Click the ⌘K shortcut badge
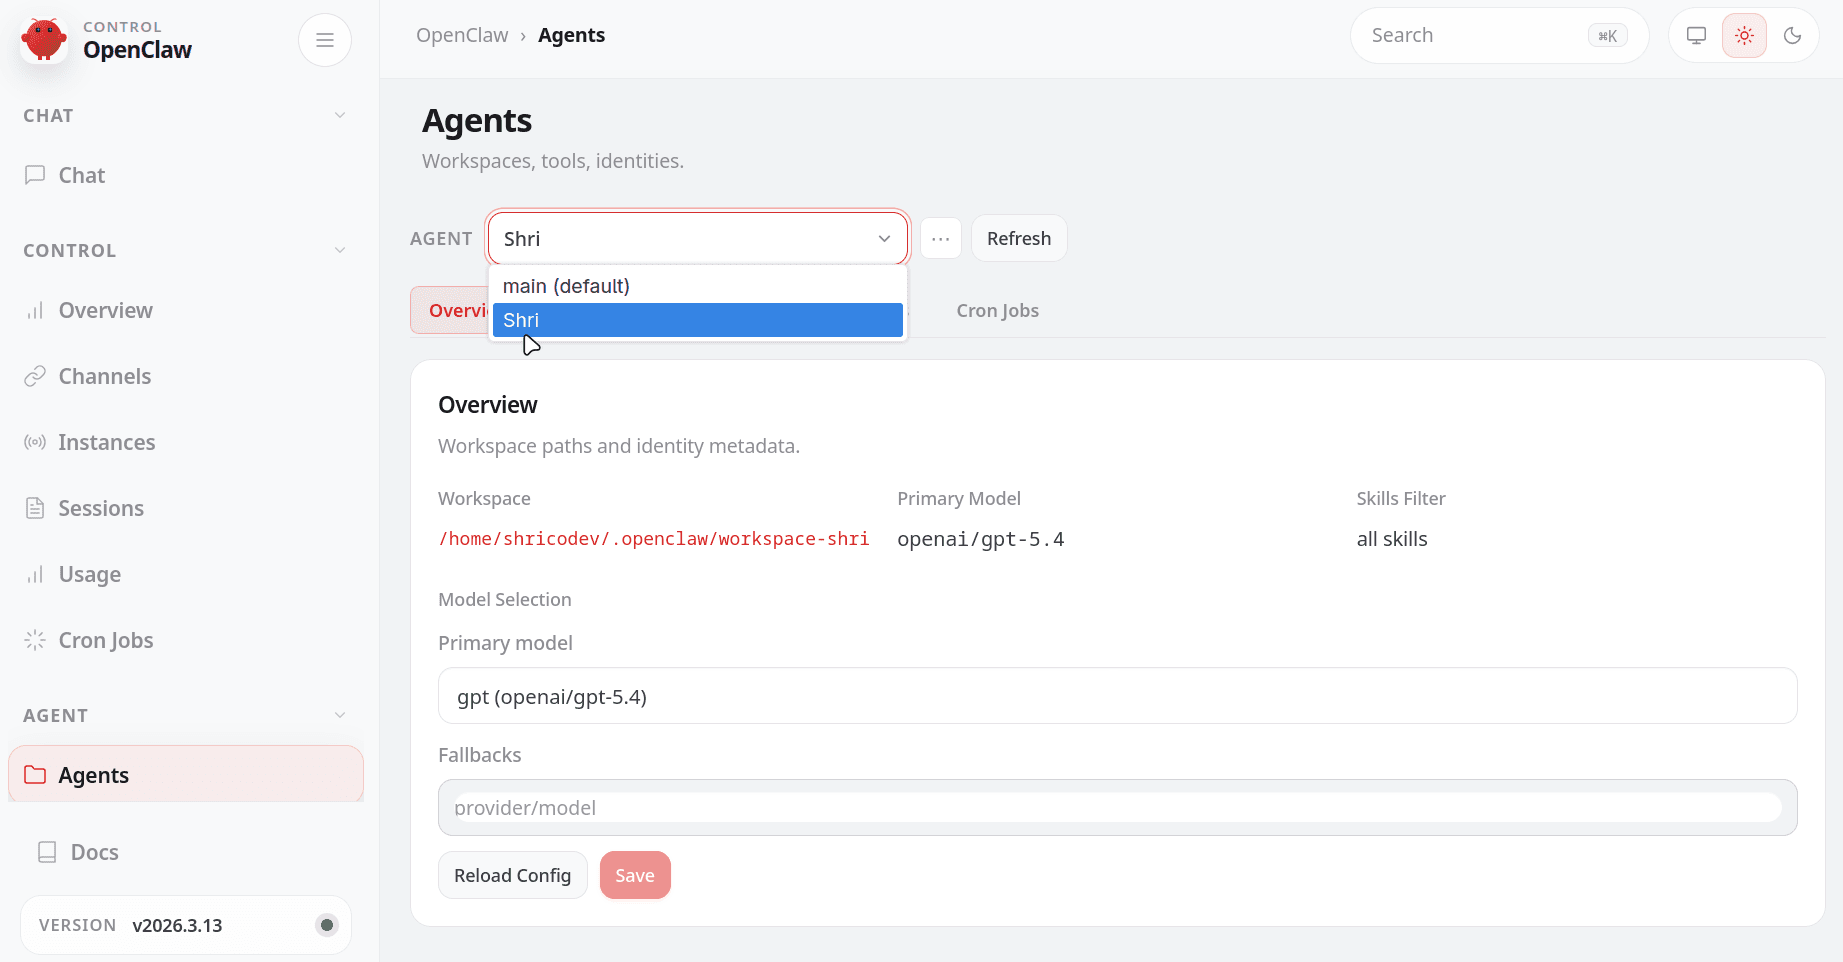This screenshot has width=1843, height=962. pyautogui.click(x=1607, y=36)
